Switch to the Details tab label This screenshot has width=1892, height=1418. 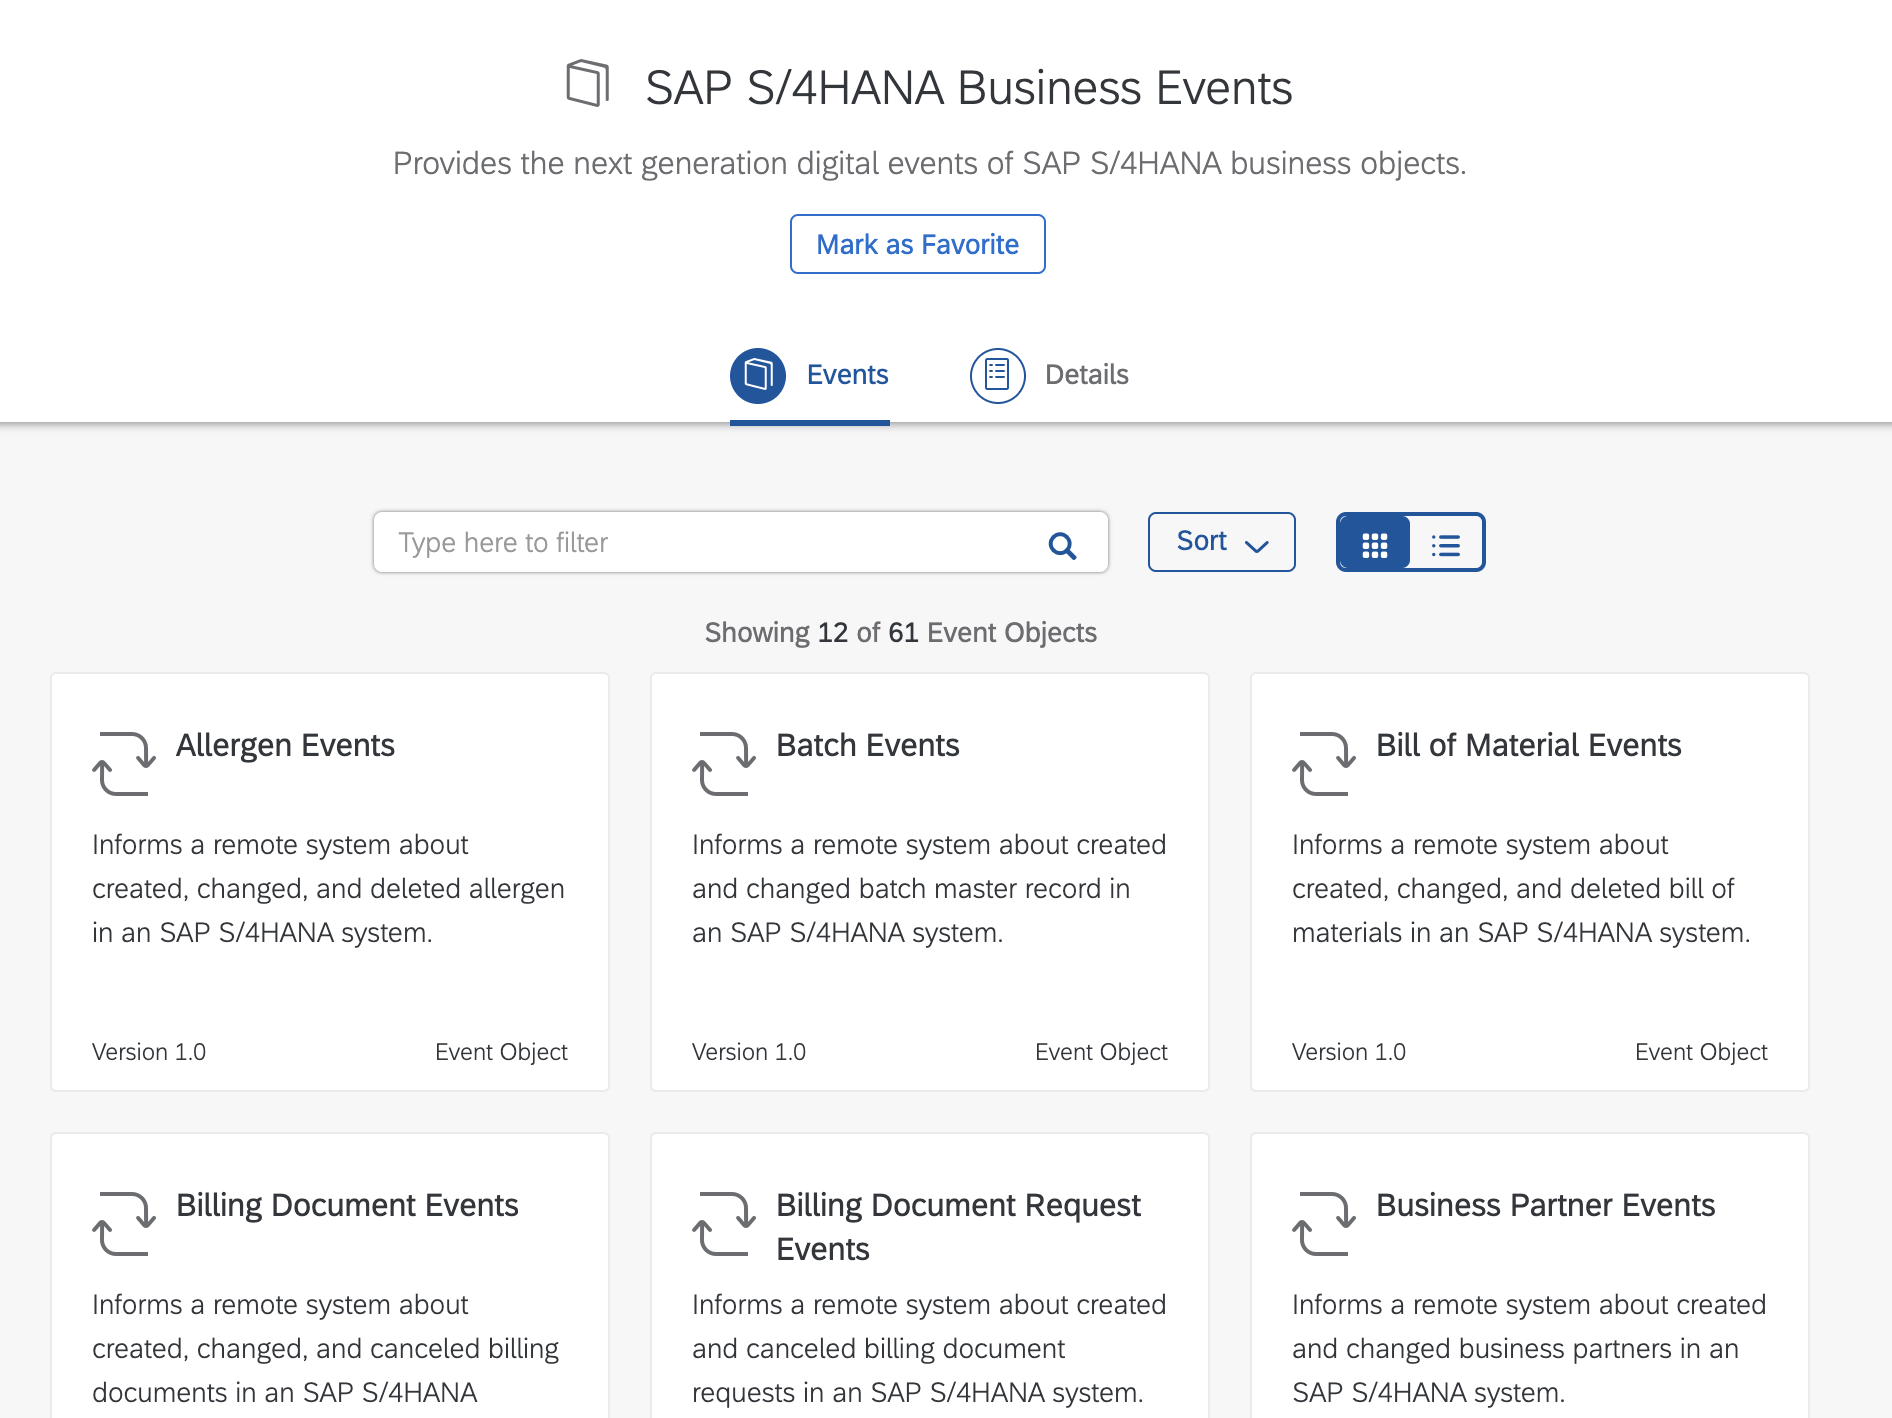[x=1087, y=375]
